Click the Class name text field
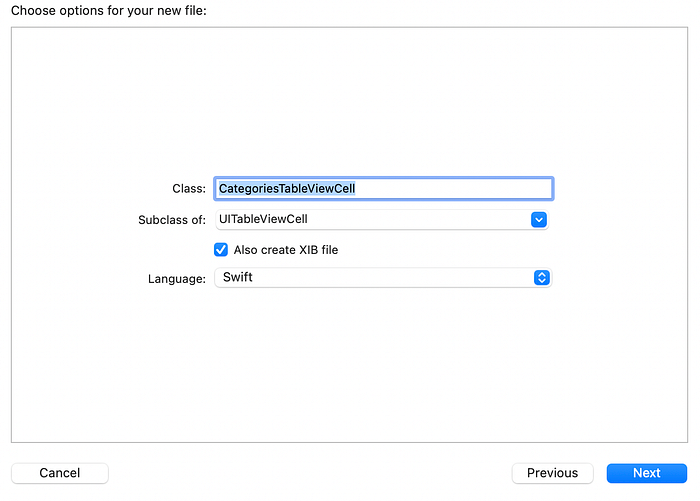The height and width of the screenshot is (501, 700). [383, 188]
